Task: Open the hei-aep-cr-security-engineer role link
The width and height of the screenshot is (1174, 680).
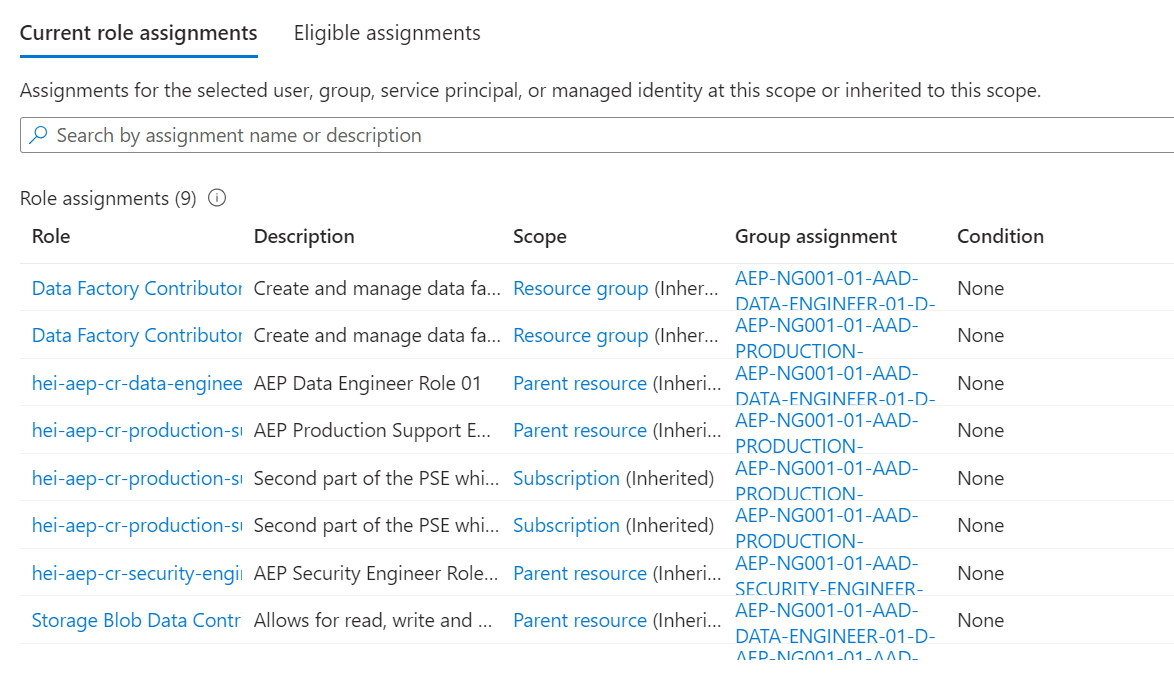Action: pos(137,573)
